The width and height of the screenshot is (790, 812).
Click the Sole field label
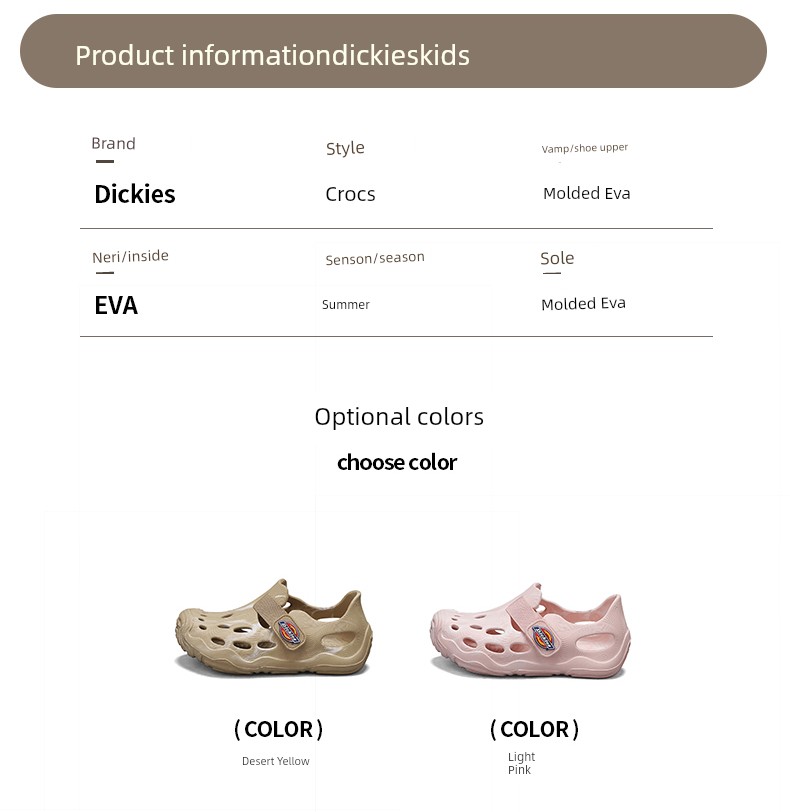pyautogui.click(x=557, y=258)
